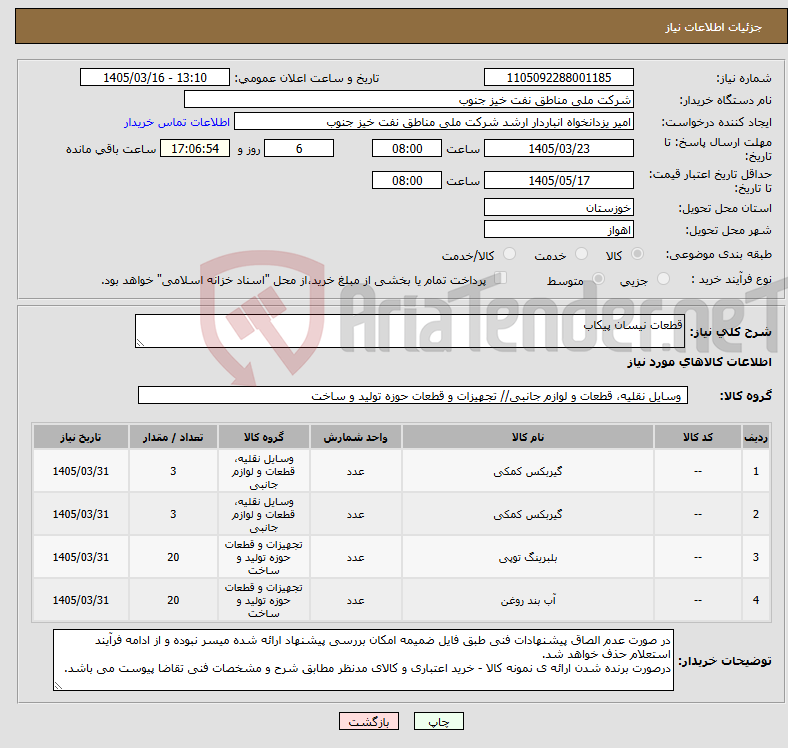
Task: Click the goods group field وسایل نقلیه
Action: pyautogui.click(x=413, y=395)
